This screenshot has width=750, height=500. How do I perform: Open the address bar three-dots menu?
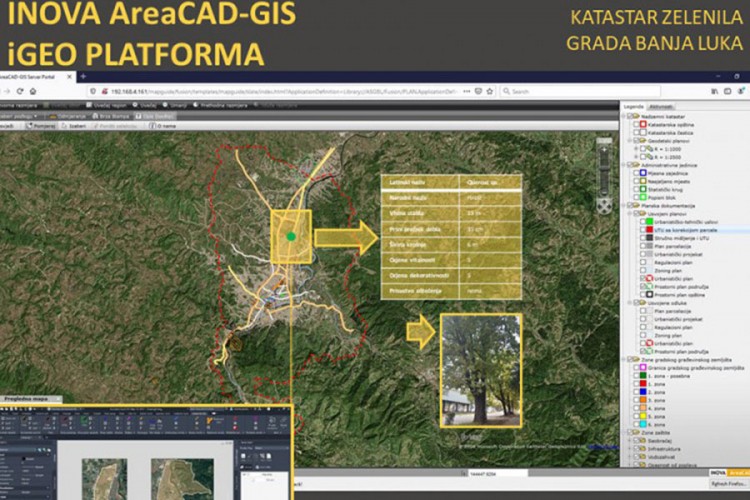point(466,91)
